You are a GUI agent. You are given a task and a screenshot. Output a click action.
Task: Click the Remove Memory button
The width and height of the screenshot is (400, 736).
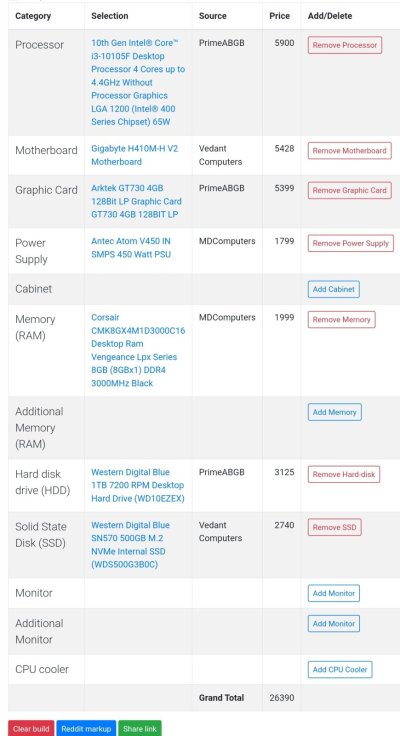pos(341,319)
